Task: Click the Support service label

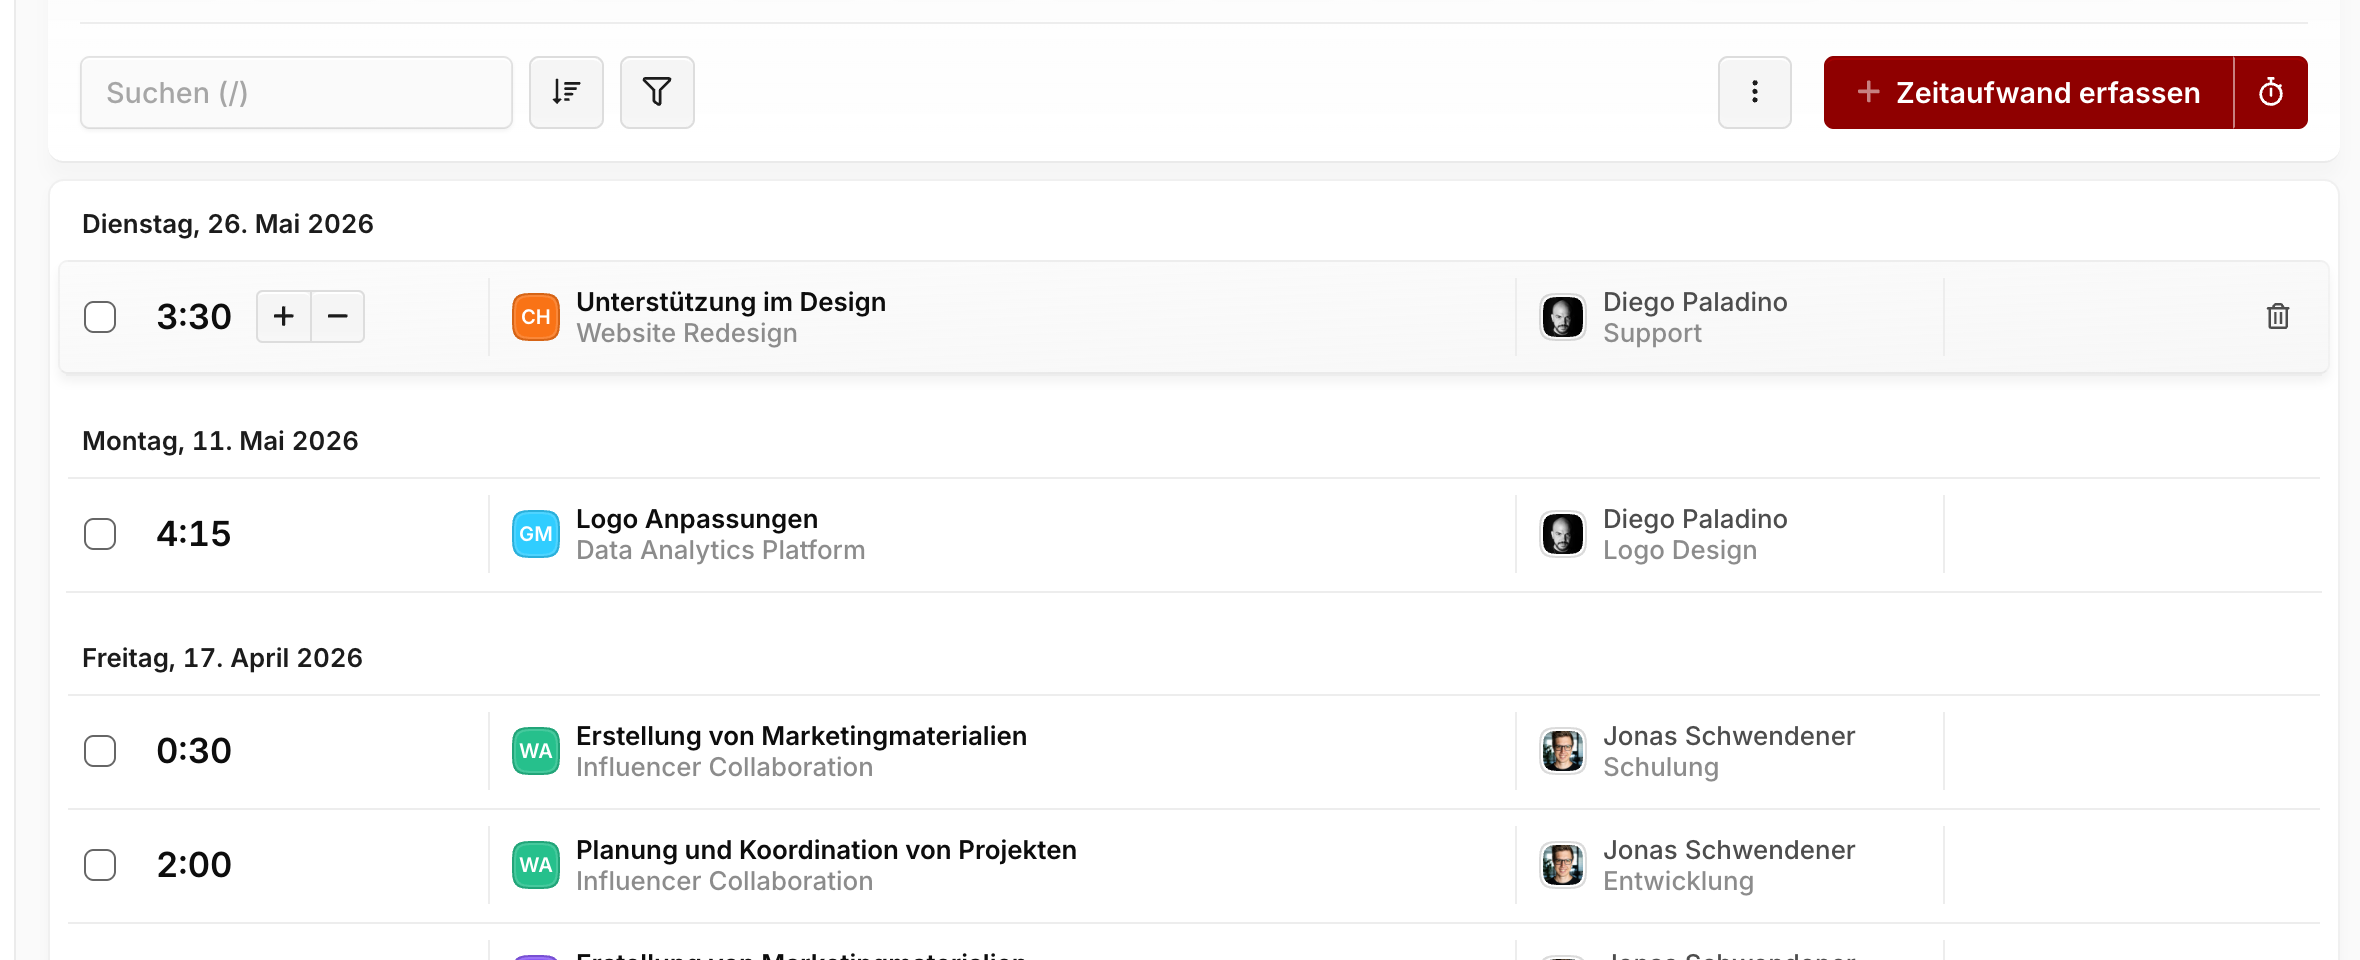Action: [x=1652, y=333]
